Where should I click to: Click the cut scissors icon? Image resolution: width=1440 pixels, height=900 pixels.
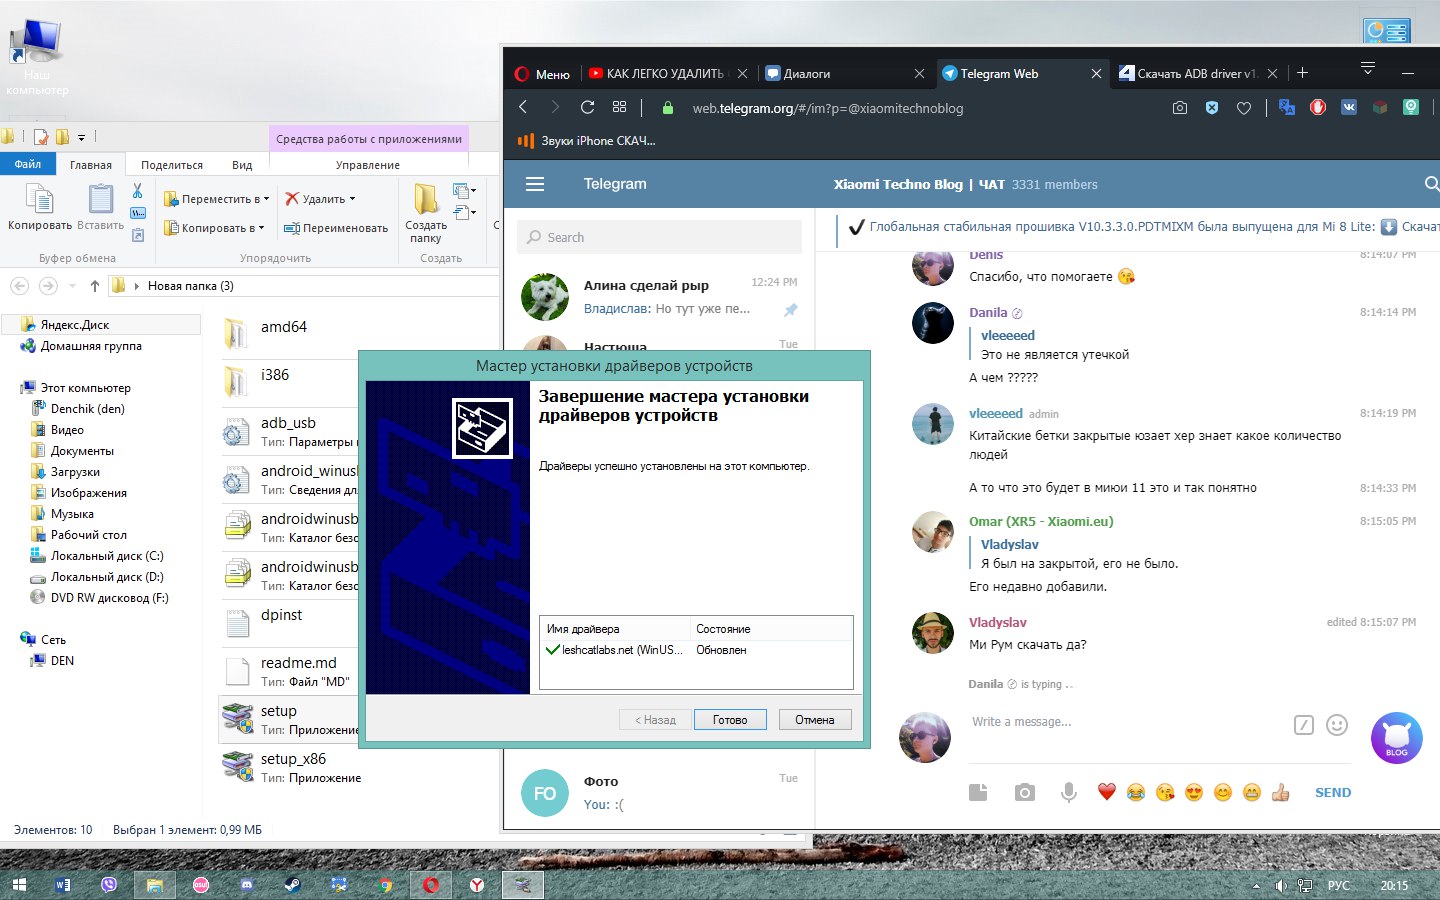(138, 190)
